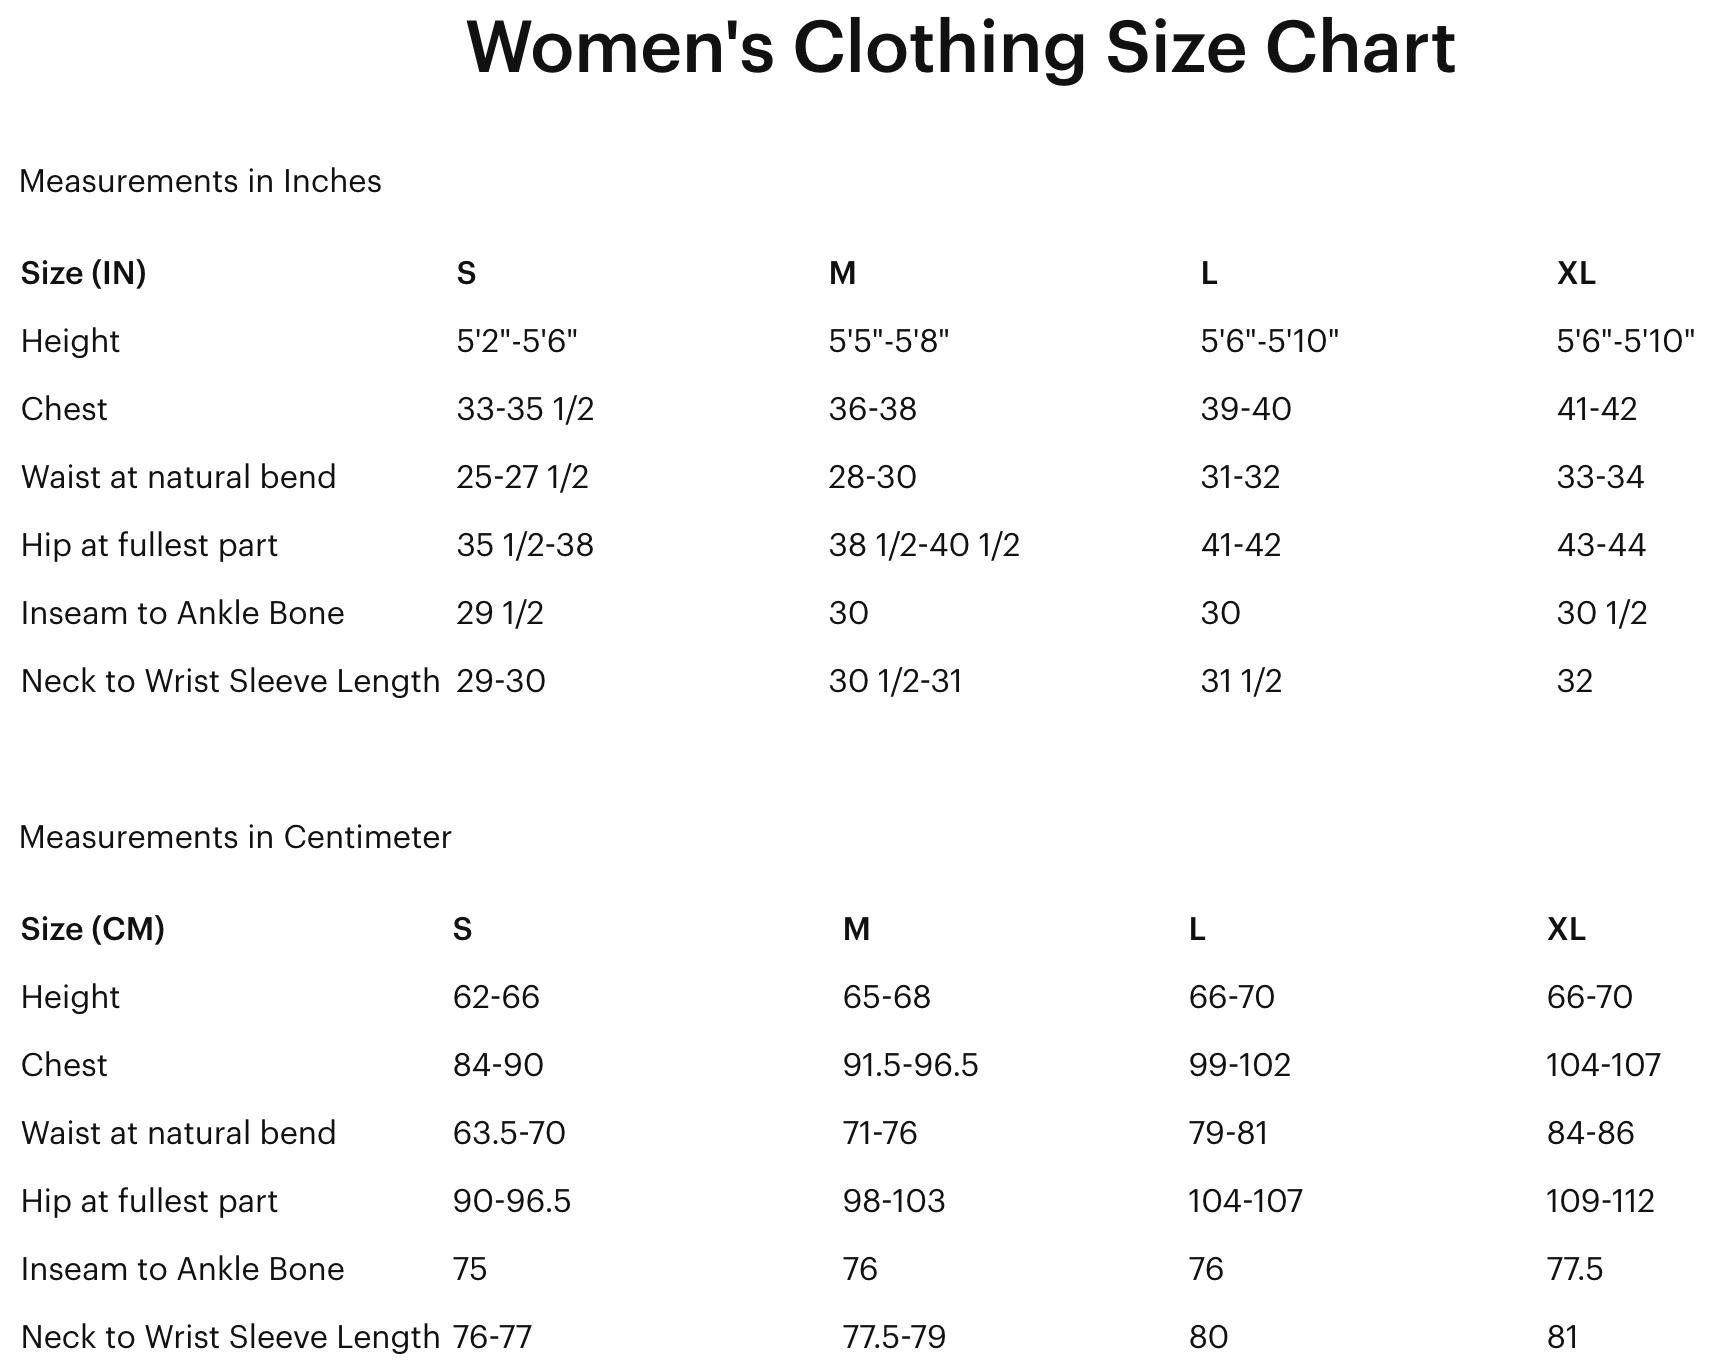This screenshot has height=1370, width=1724.
Task: Select the 30 1/2-31 sleeve length value
Action: (895, 681)
